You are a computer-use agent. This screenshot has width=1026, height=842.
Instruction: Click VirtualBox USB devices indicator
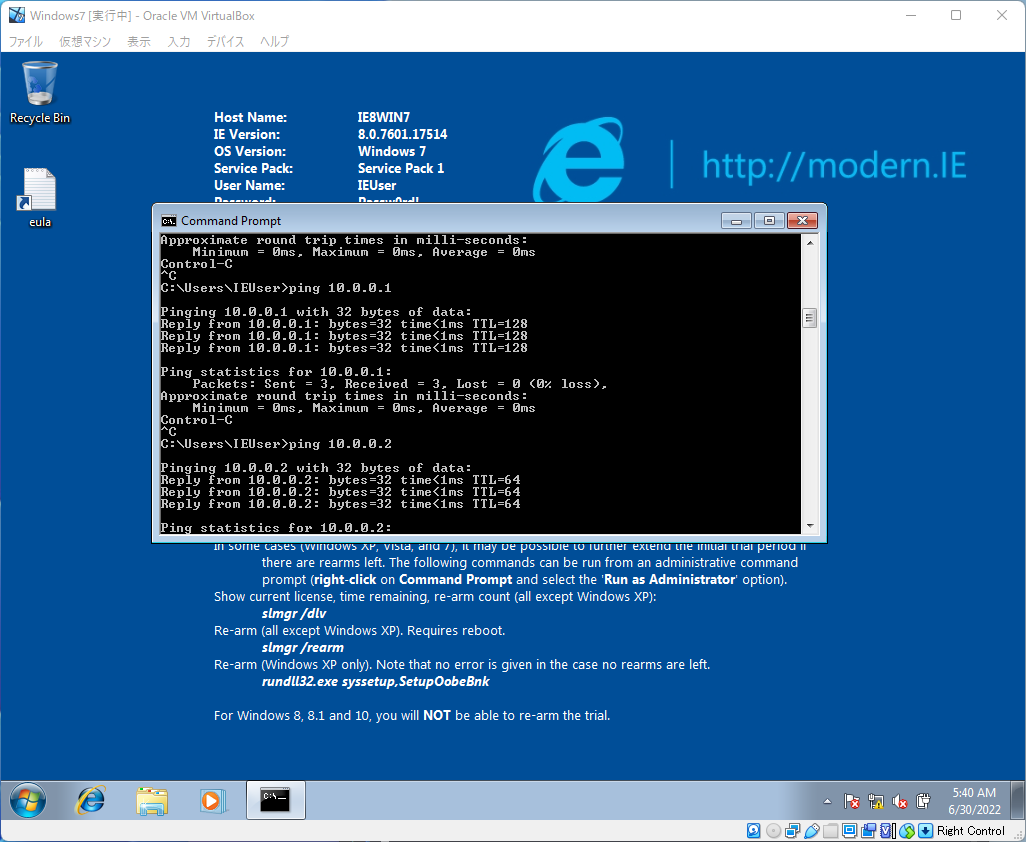[x=812, y=830]
